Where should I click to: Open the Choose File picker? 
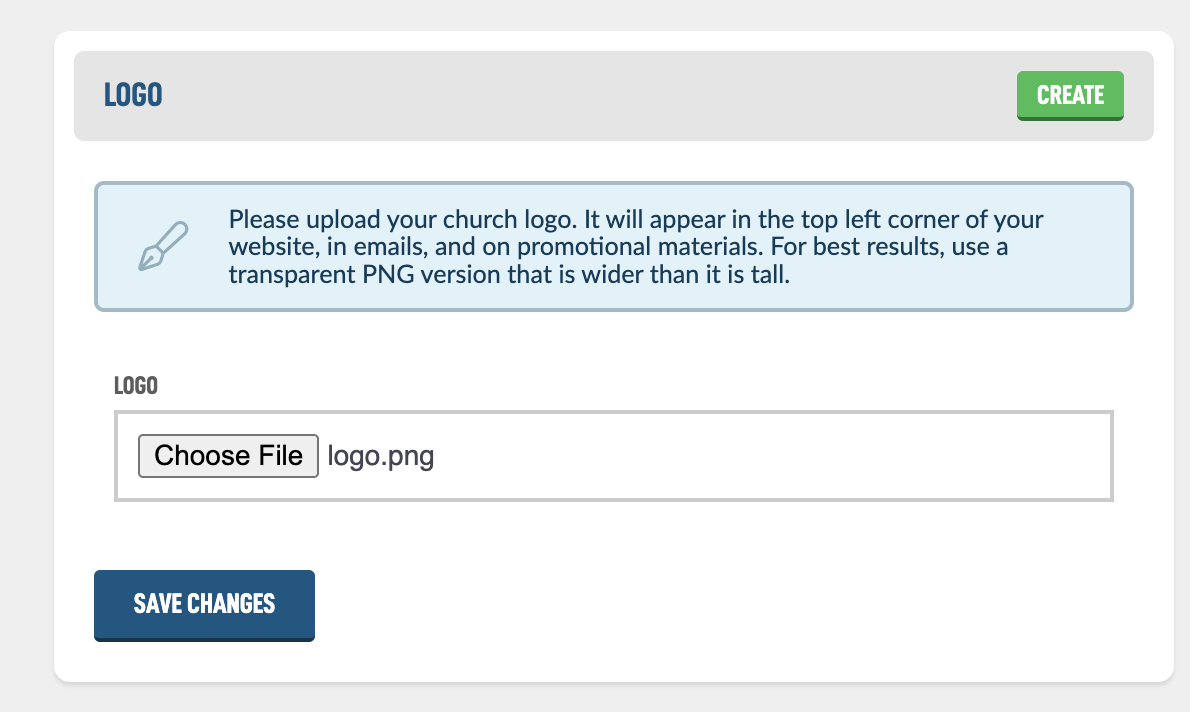point(228,456)
